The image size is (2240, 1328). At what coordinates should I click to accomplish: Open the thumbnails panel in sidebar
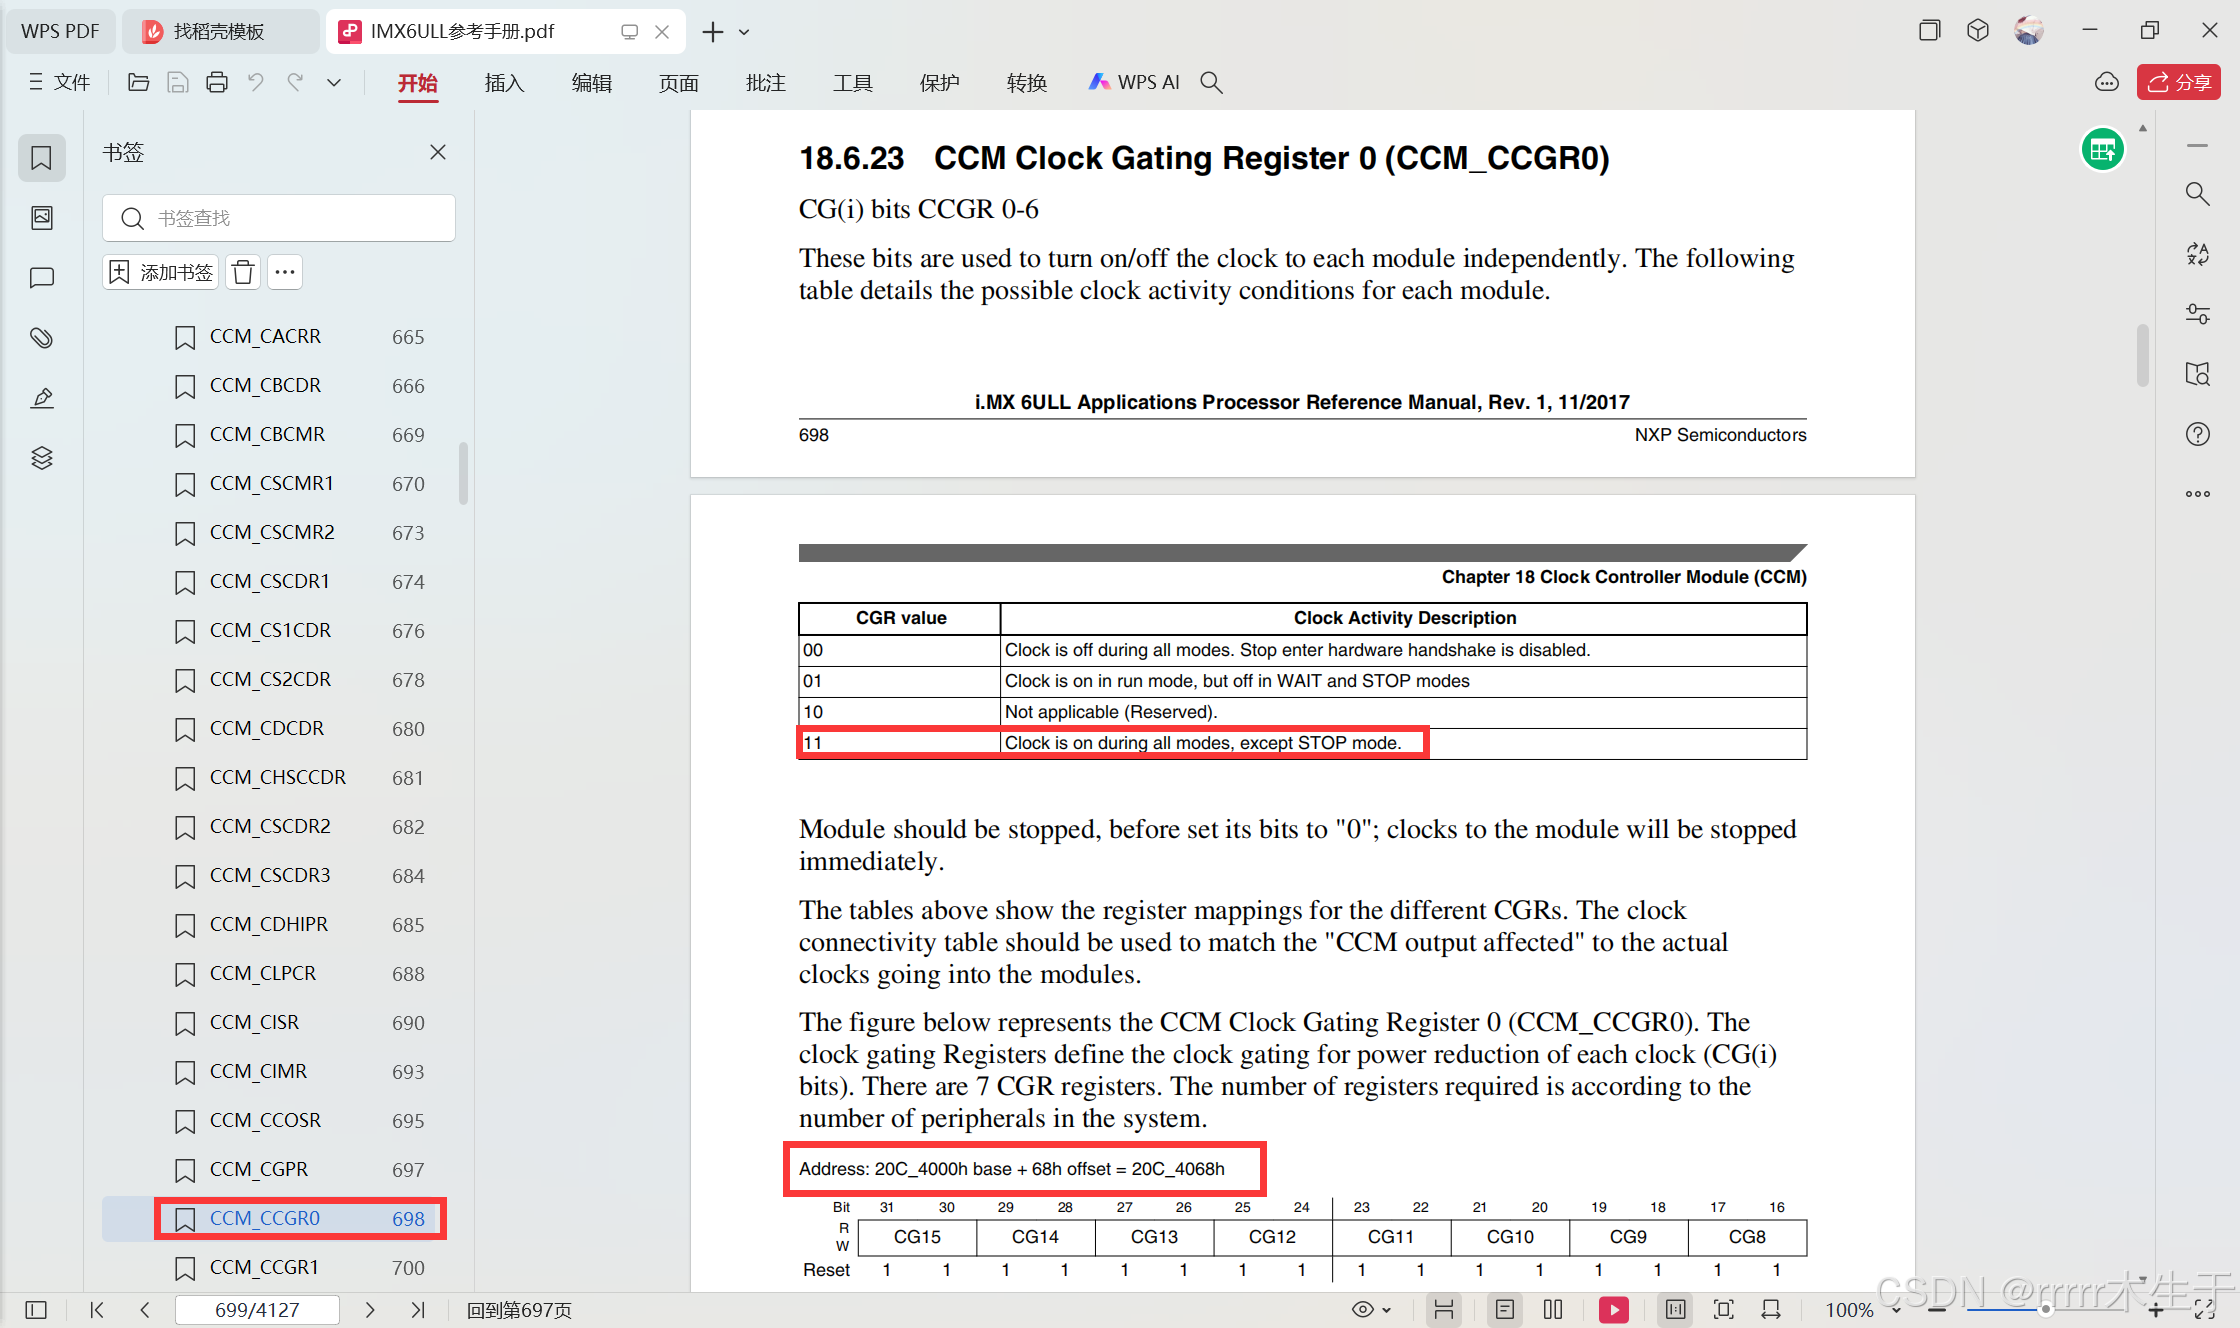click(x=41, y=218)
